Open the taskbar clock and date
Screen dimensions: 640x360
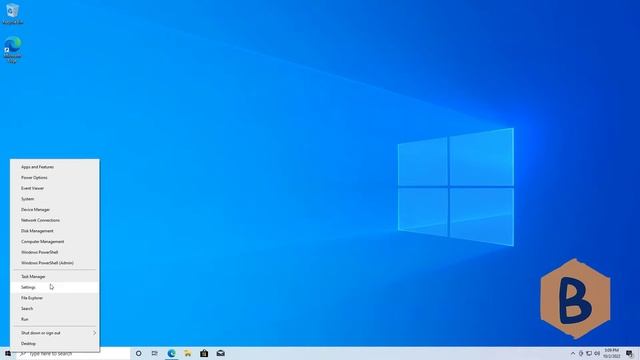pyautogui.click(x=611, y=353)
